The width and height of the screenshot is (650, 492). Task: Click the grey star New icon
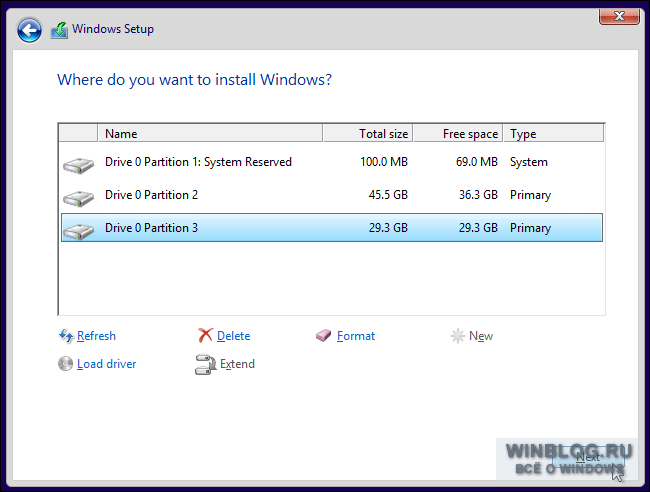pos(458,336)
